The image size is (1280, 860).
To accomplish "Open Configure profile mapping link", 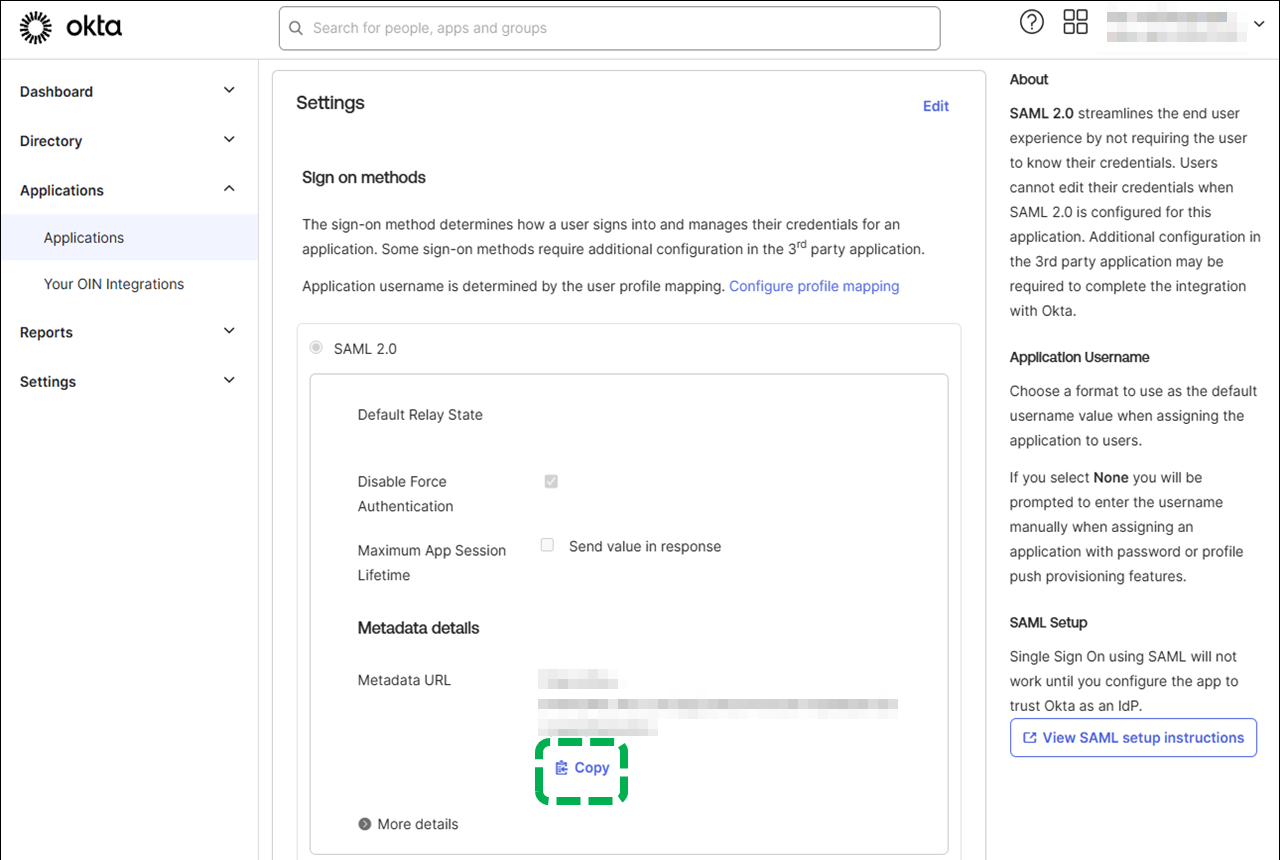I will click(x=813, y=286).
